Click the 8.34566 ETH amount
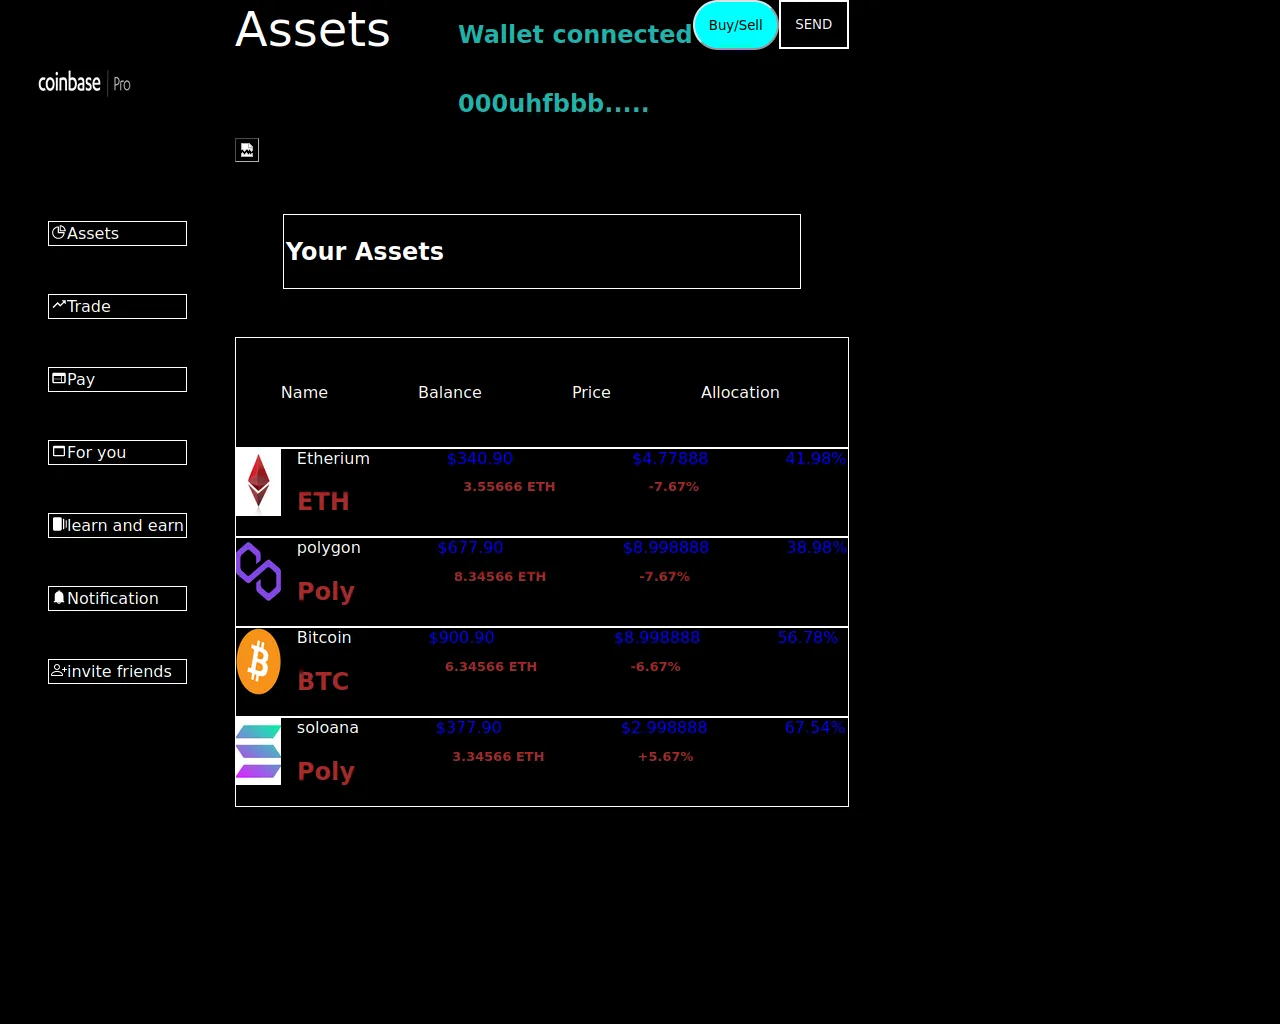This screenshot has height=1024, width=1280. 500,576
